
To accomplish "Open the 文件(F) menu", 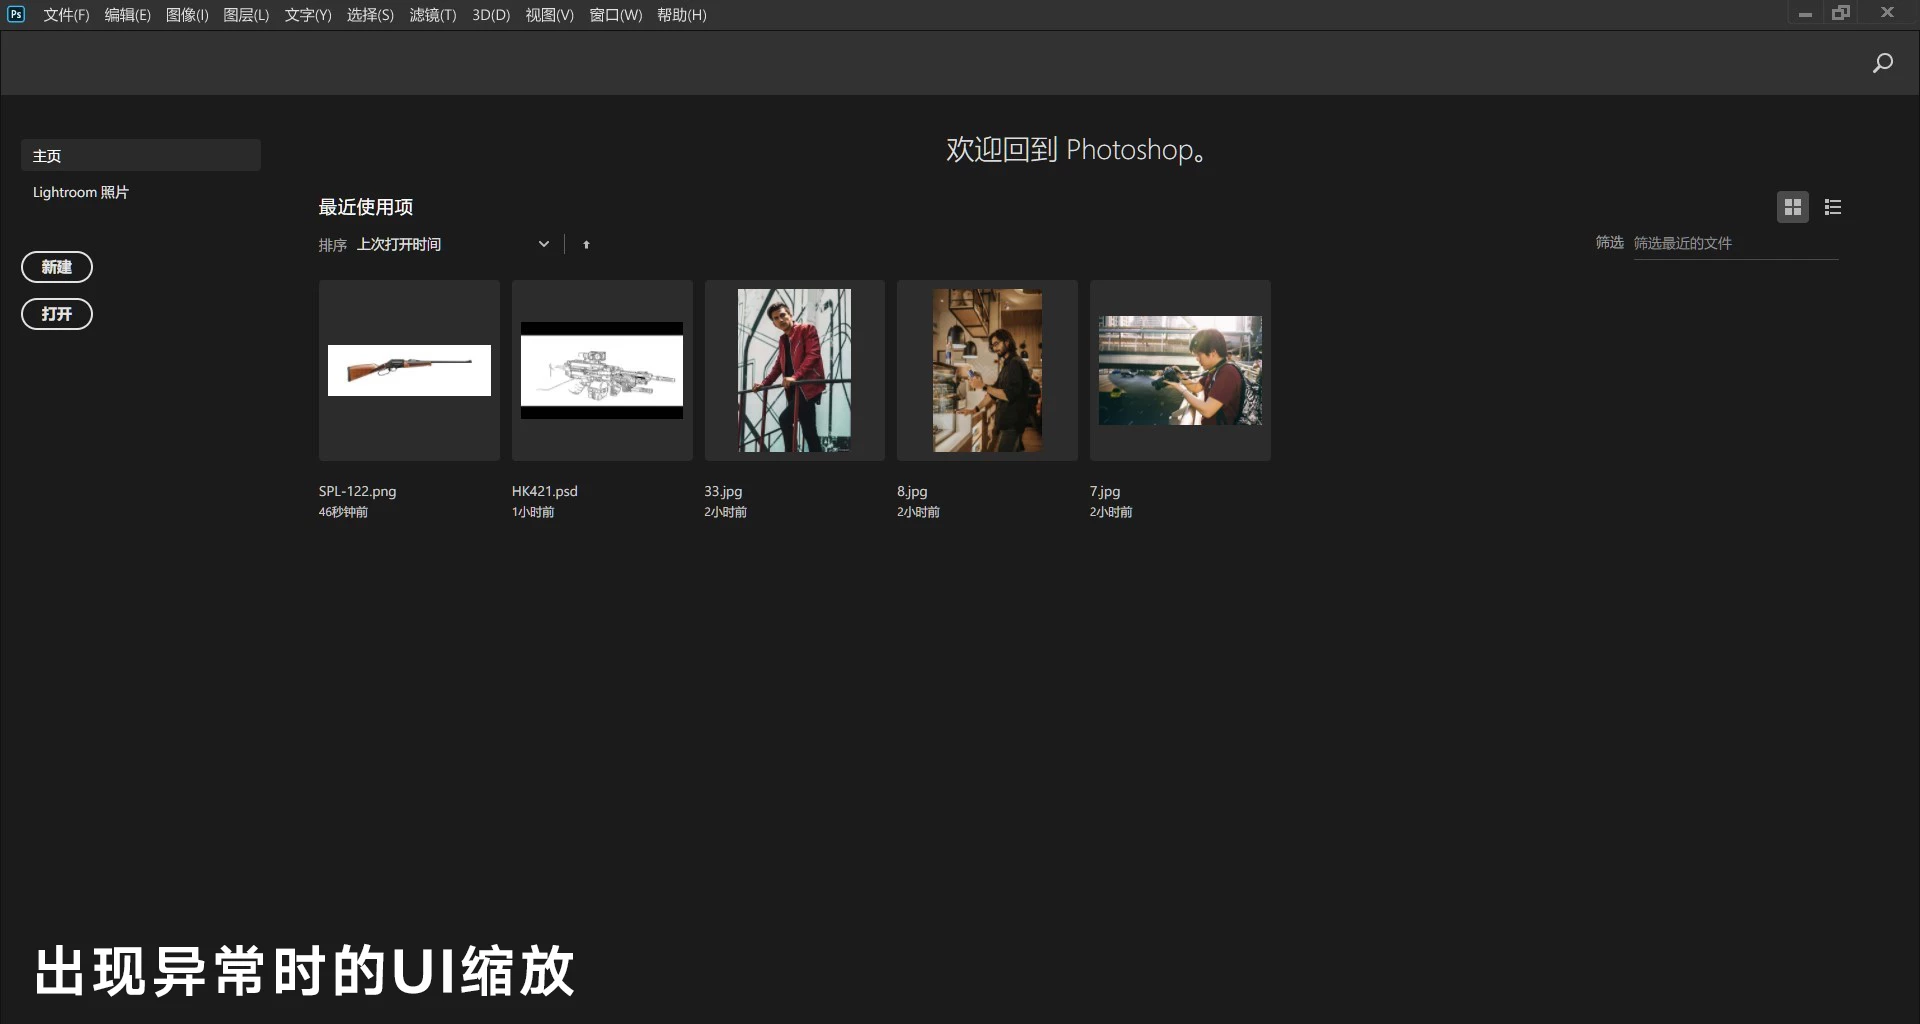I will (66, 15).
